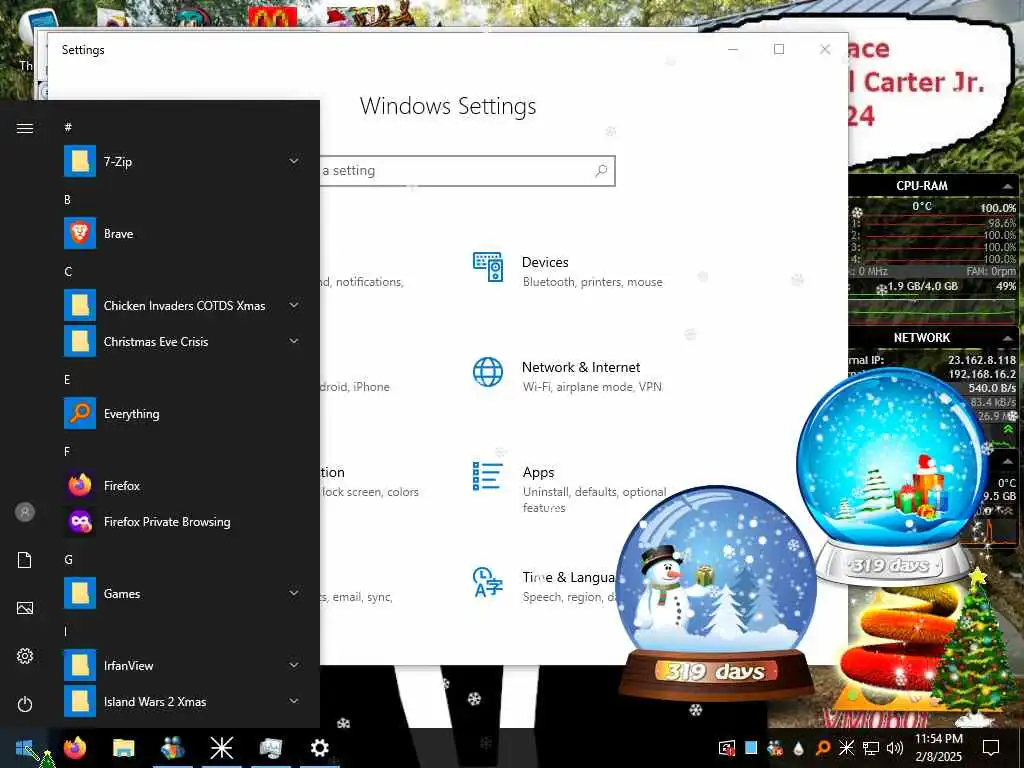Collapse the CPU-RAM gadget section

1008,186
